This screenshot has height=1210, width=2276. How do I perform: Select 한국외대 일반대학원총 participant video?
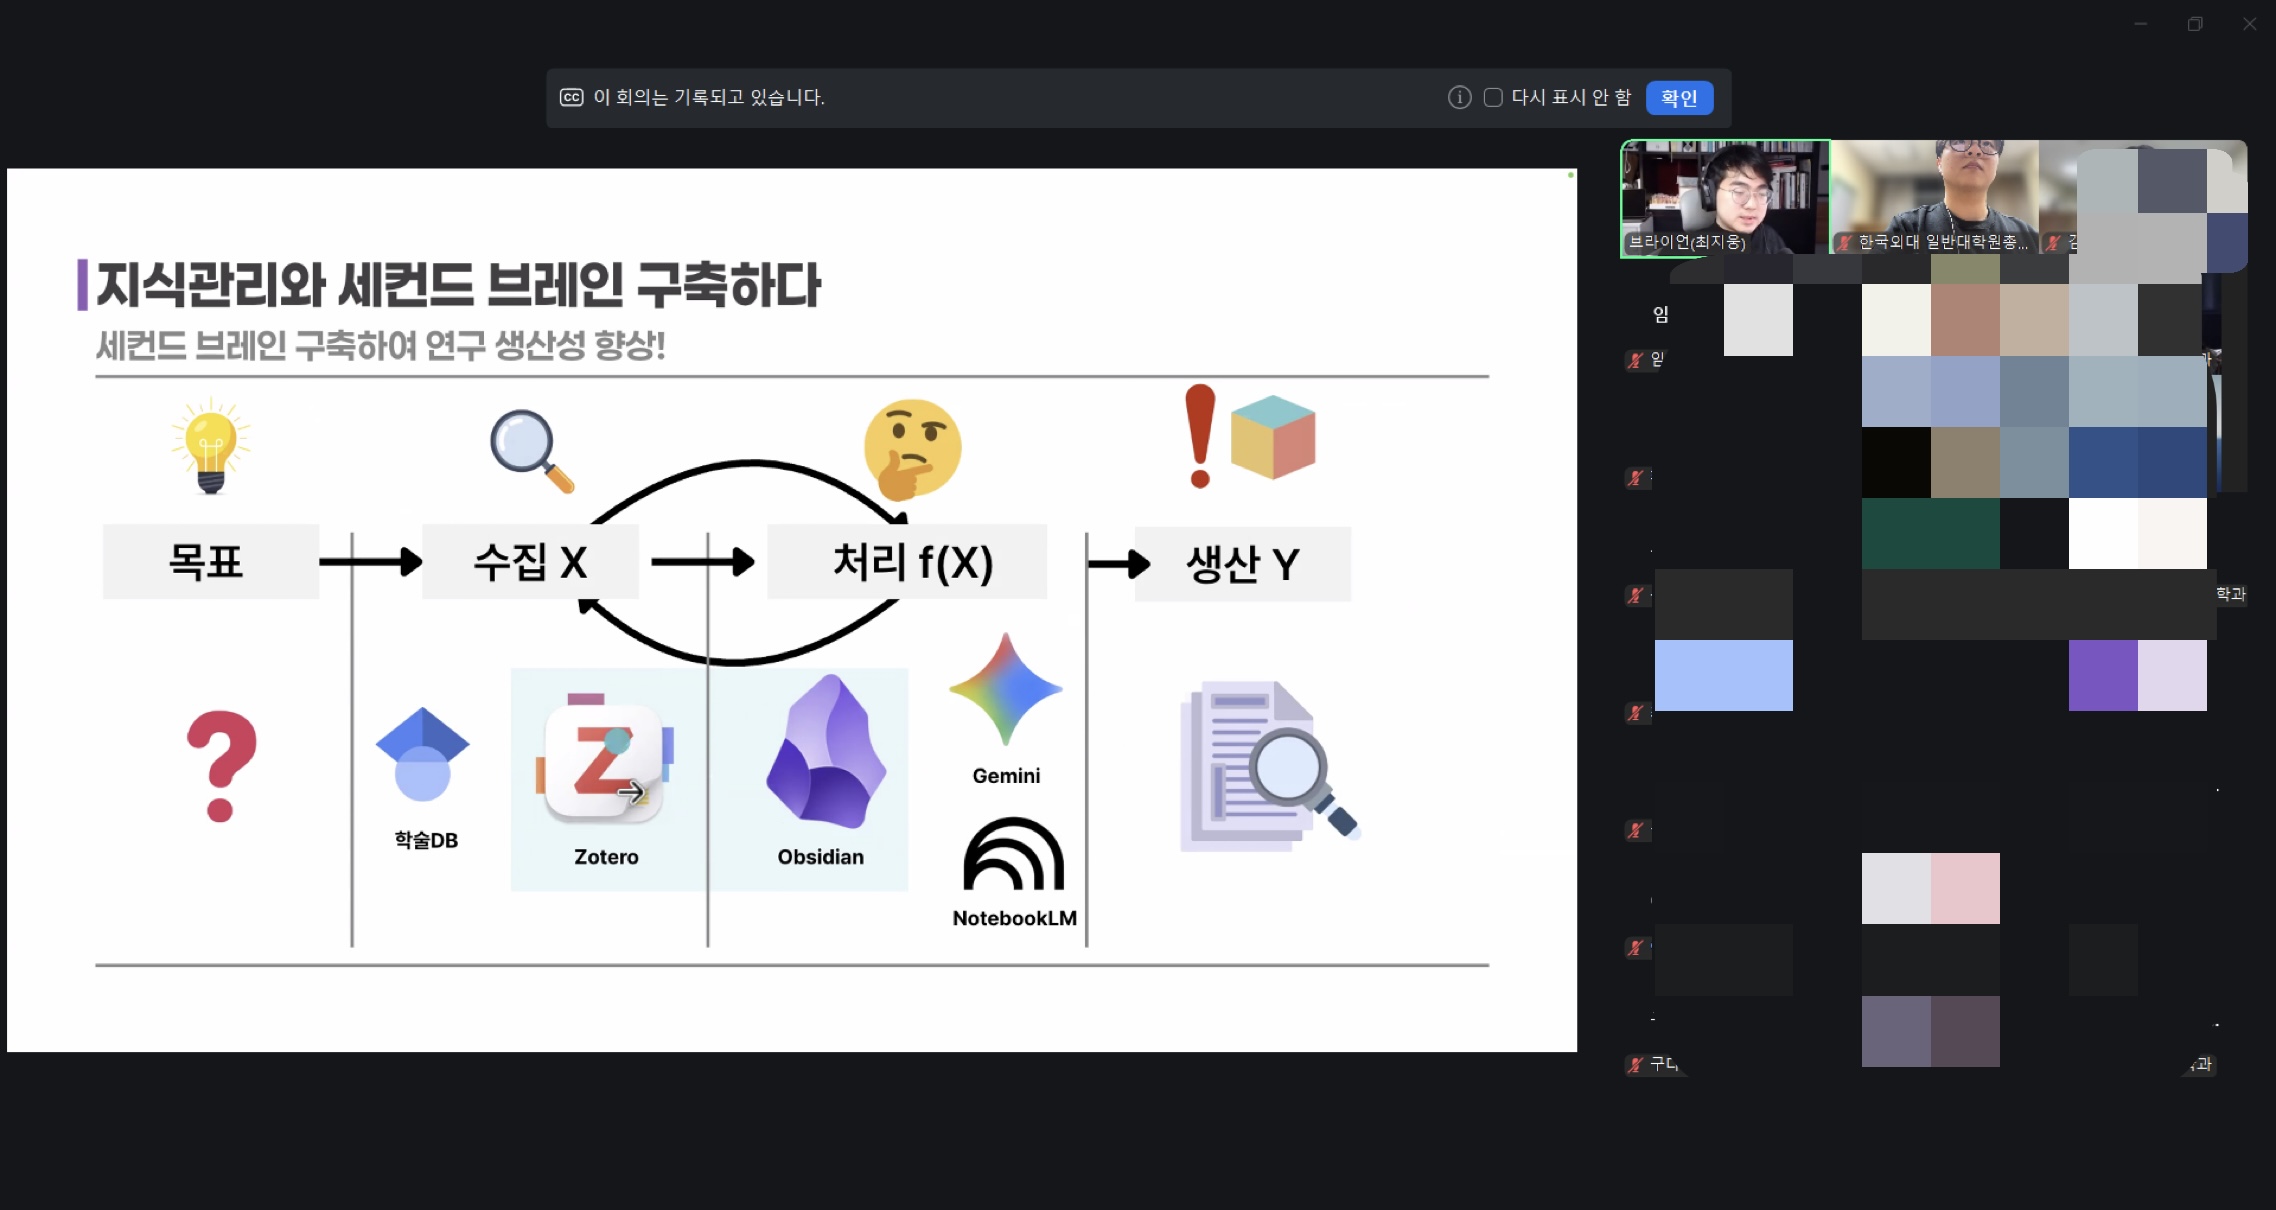coord(1933,197)
